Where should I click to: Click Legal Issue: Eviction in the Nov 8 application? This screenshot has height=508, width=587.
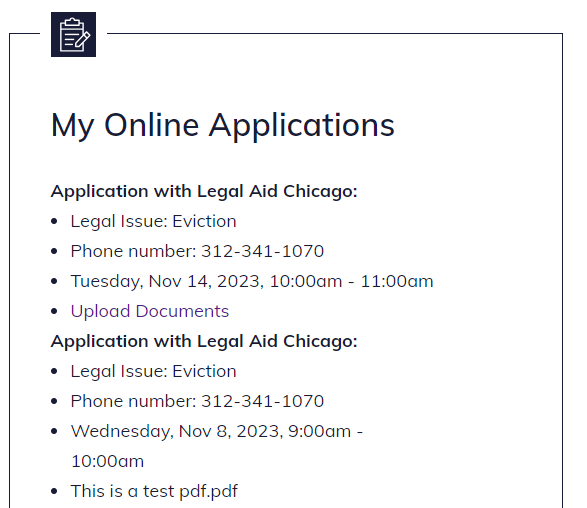153,371
